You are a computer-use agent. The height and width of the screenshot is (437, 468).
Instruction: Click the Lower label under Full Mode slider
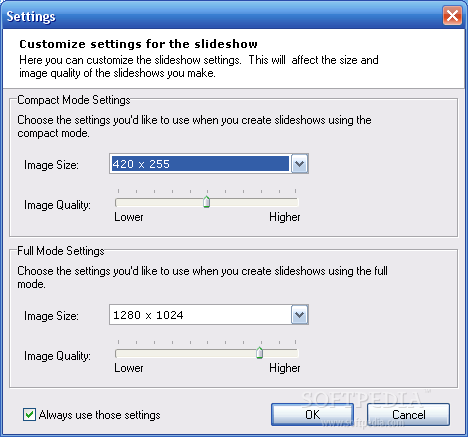tap(129, 368)
